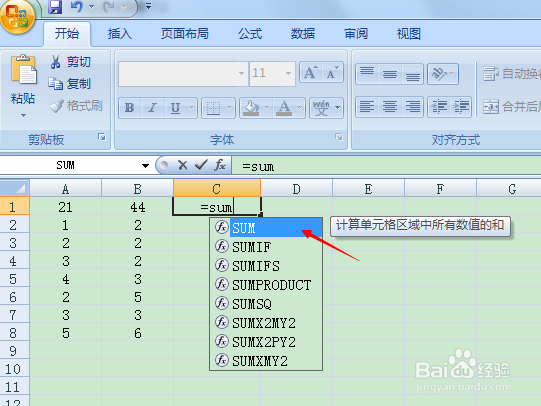
Task: Open text orientation button
Action: [443, 74]
